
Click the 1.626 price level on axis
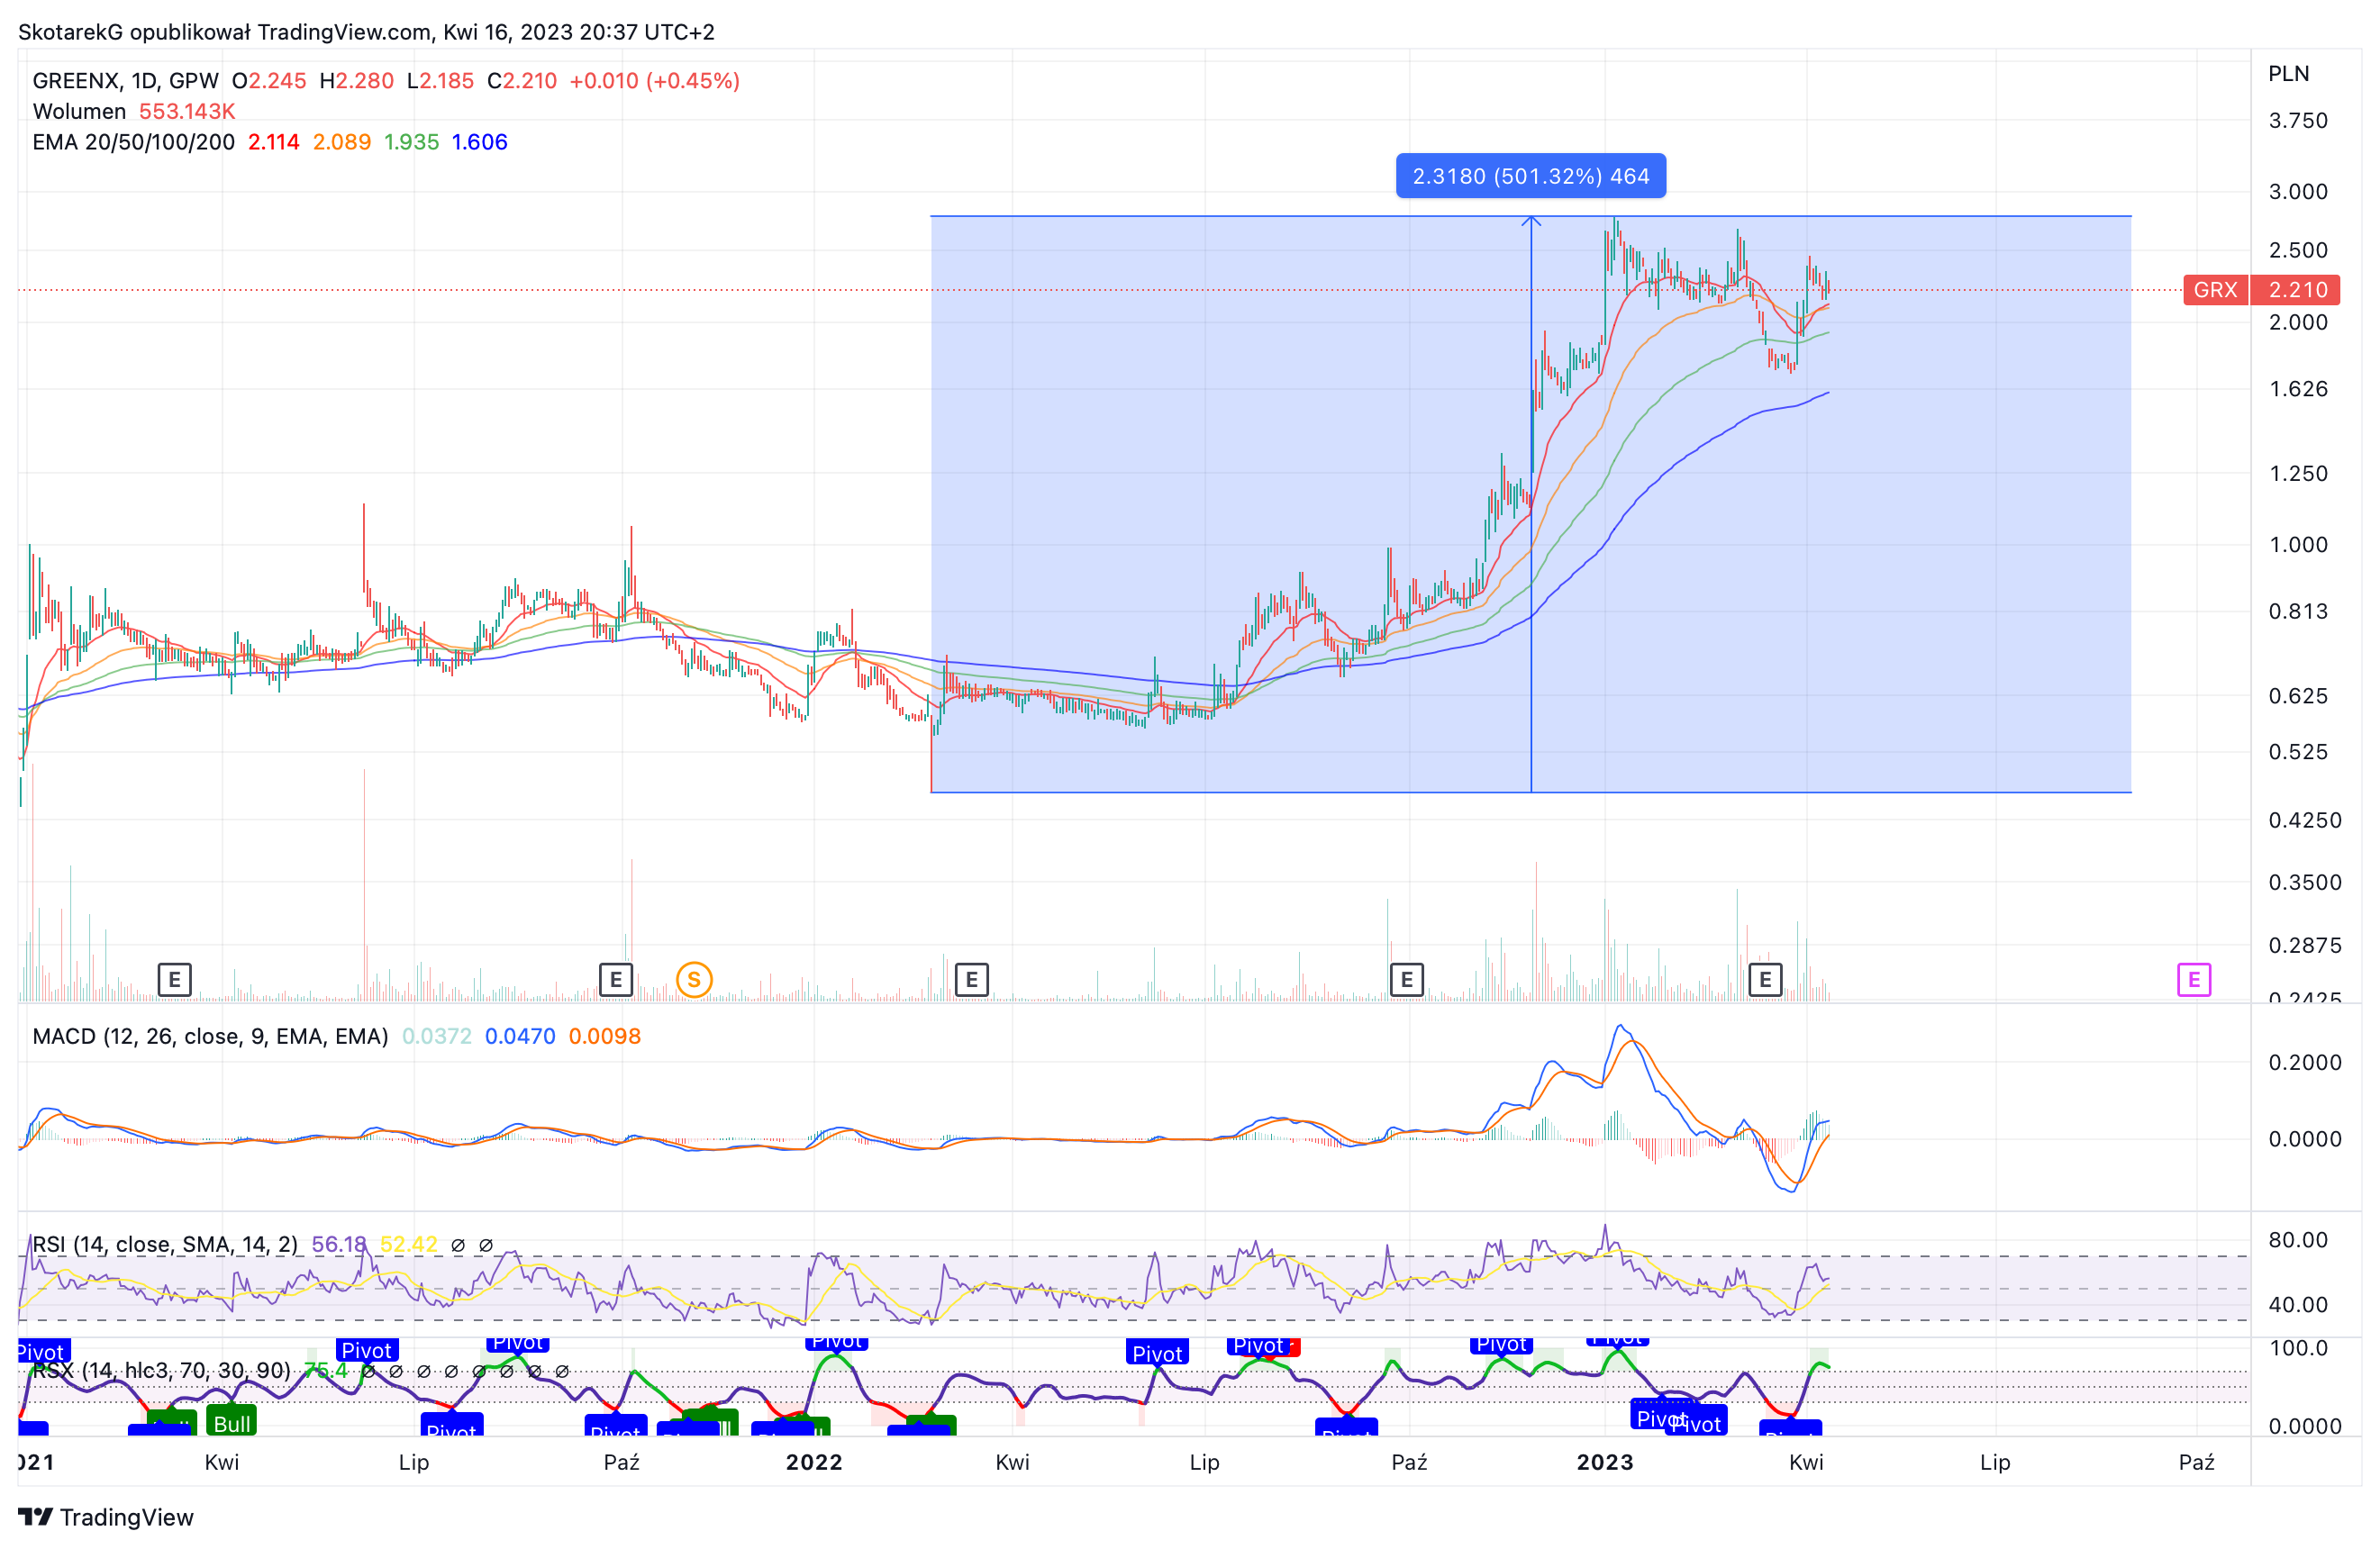pyautogui.click(x=2298, y=389)
